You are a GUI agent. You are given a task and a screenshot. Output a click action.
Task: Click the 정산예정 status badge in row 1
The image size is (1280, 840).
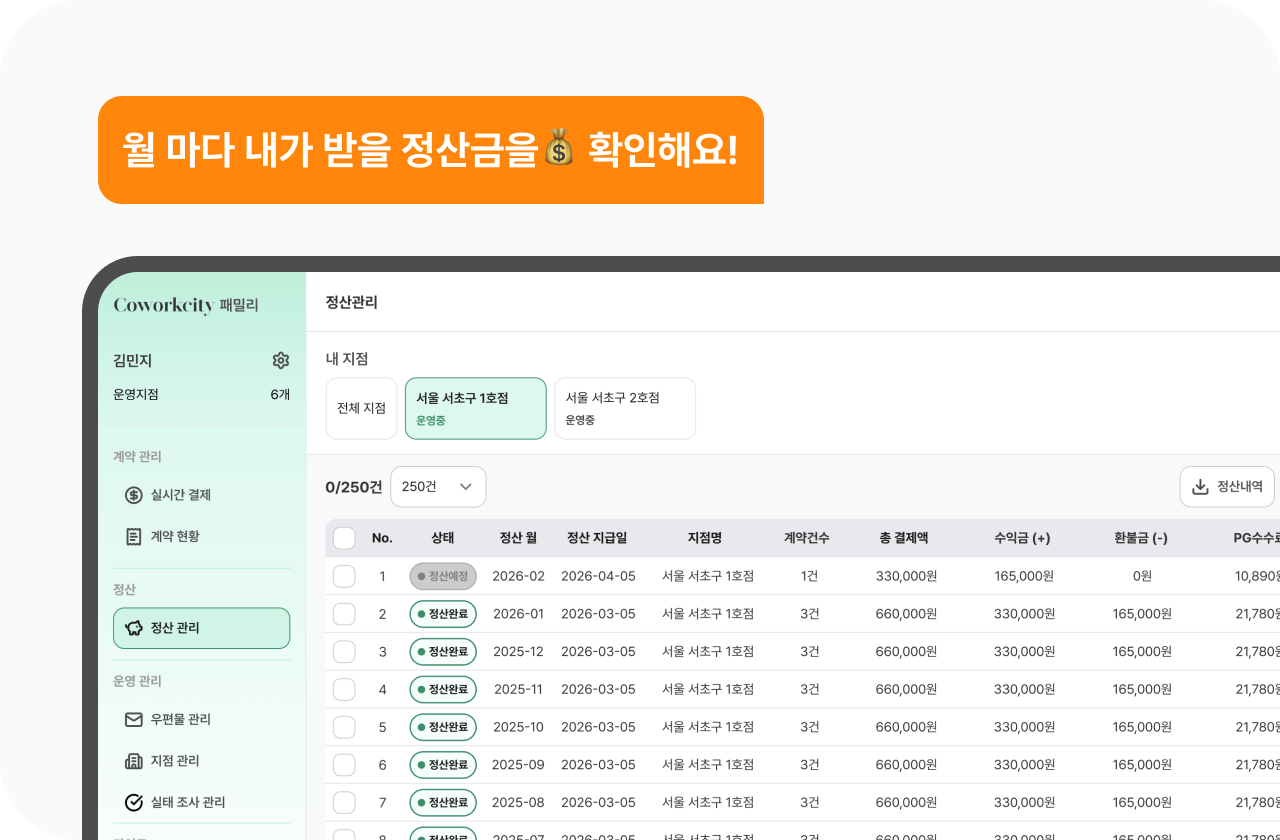(x=443, y=576)
